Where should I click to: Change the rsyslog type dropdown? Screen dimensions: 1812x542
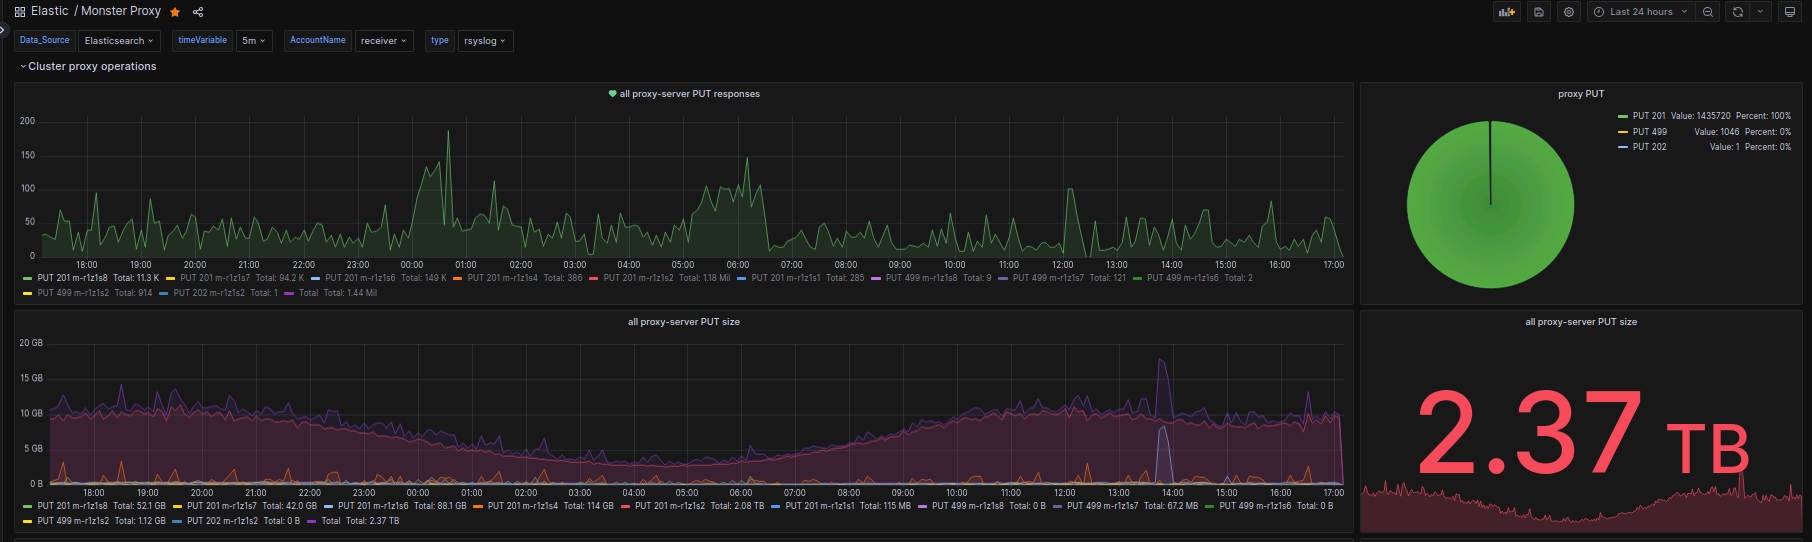point(485,41)
